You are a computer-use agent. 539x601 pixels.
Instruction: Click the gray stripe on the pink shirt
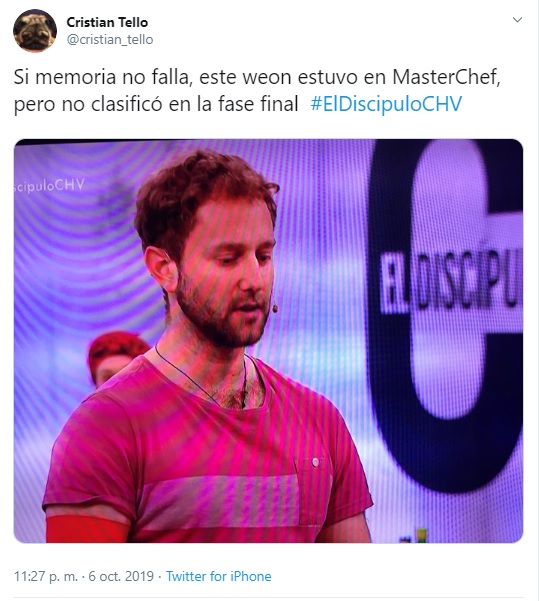pyautogui.click(x=219, y=501)
